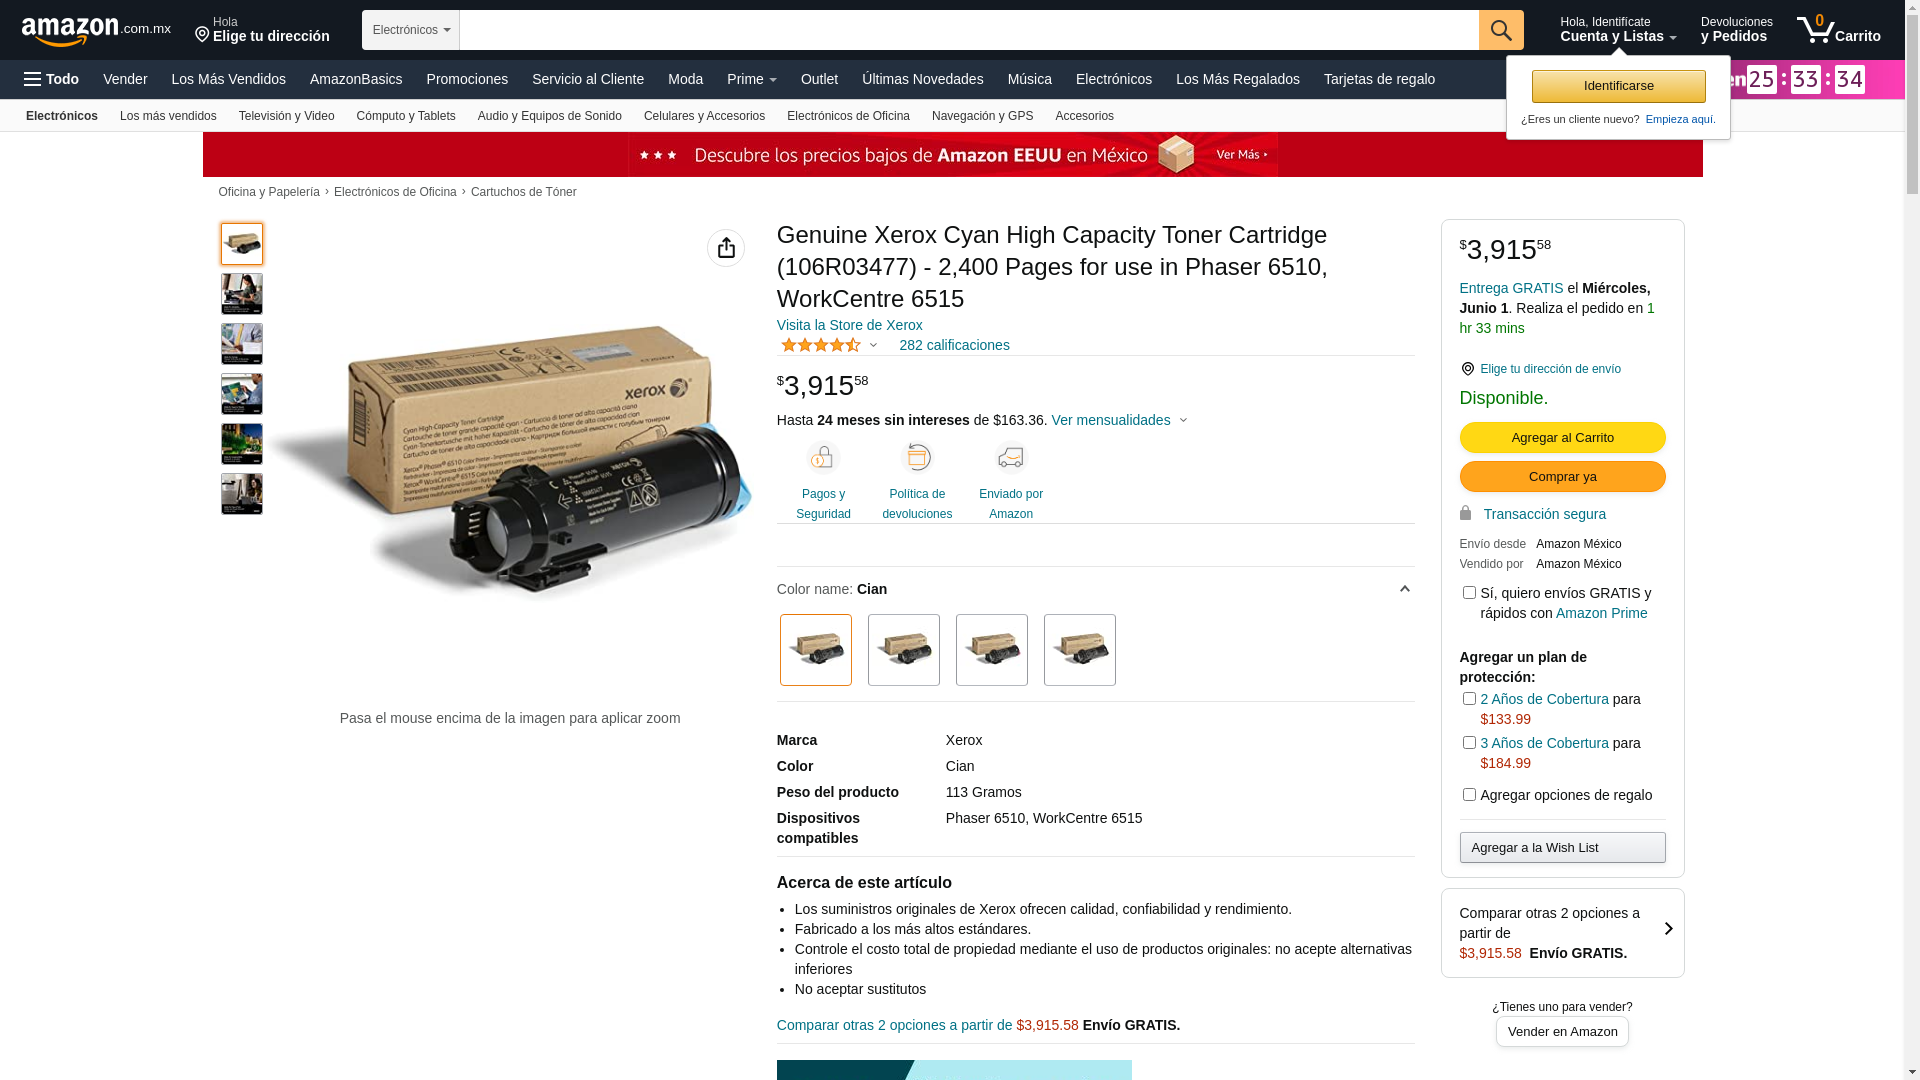Viewport: 1920px width, 1080px height.
Task: Click the Enviado por Amazon truck icon
Action: pos(1011,457)
